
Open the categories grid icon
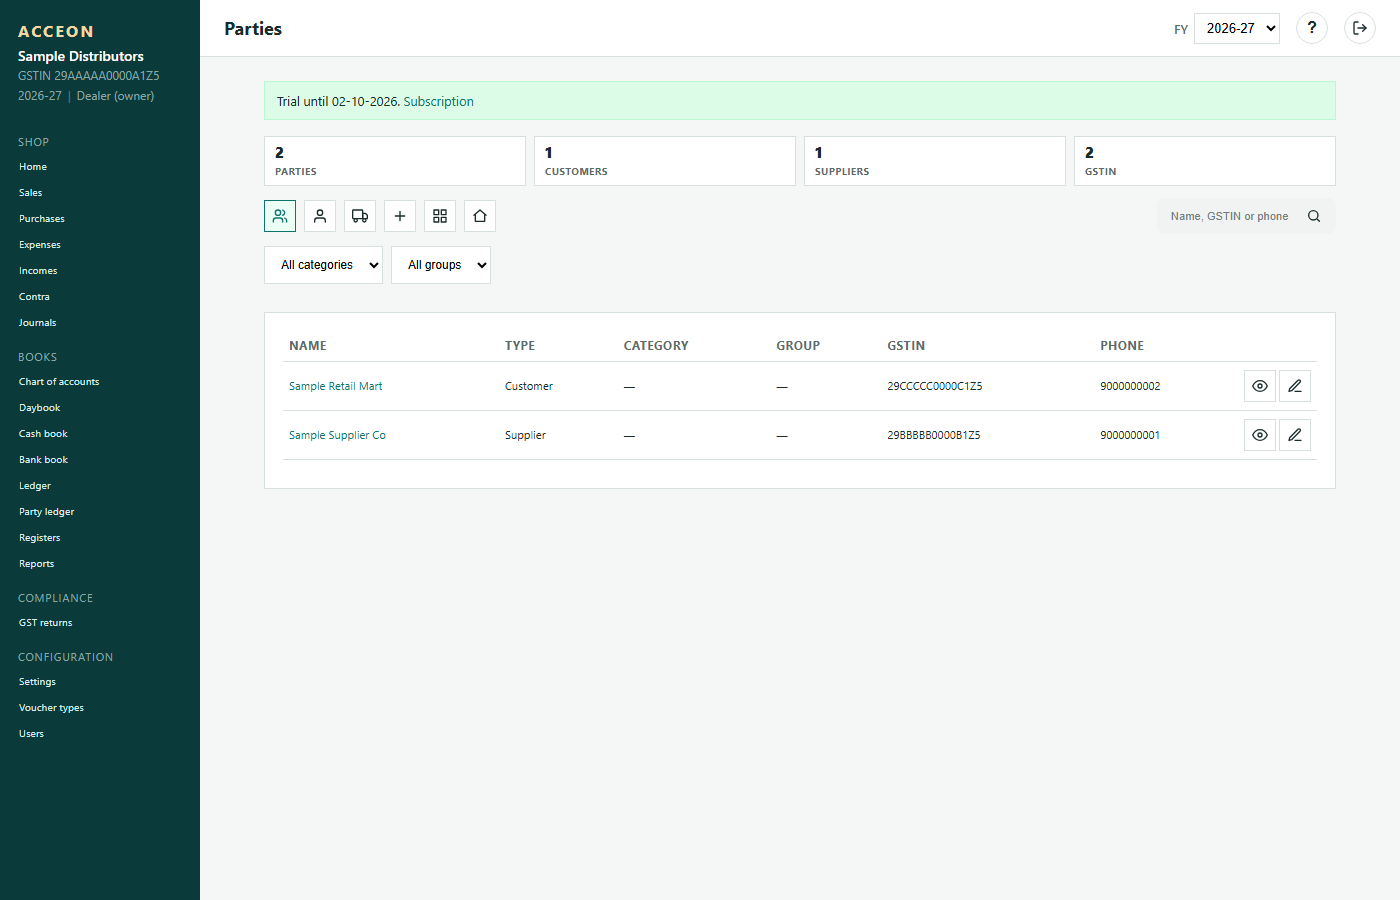440,216
